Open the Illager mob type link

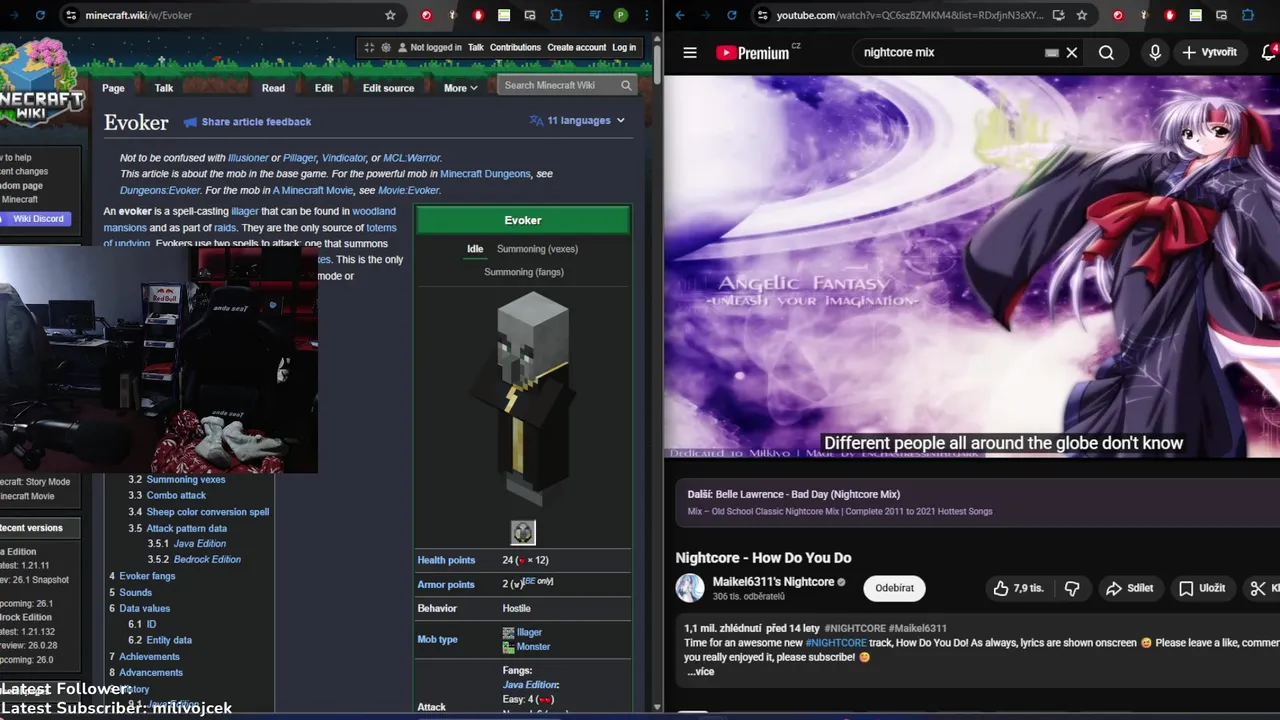(x=529, y=632)
